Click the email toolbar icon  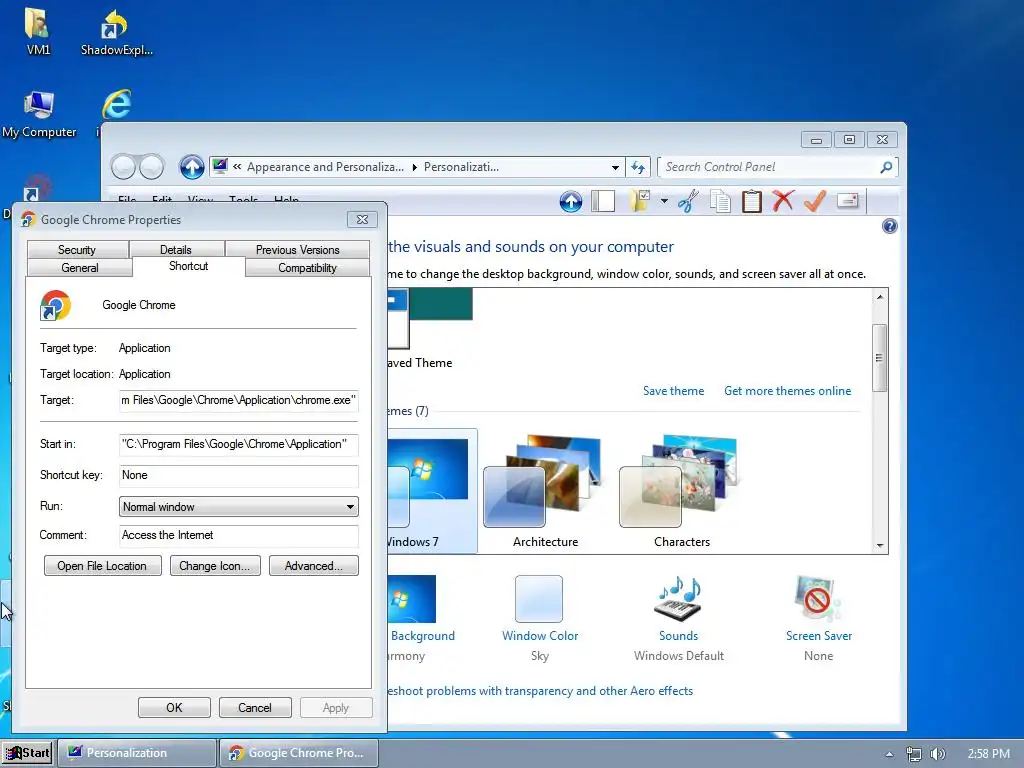tap(848, 201)
